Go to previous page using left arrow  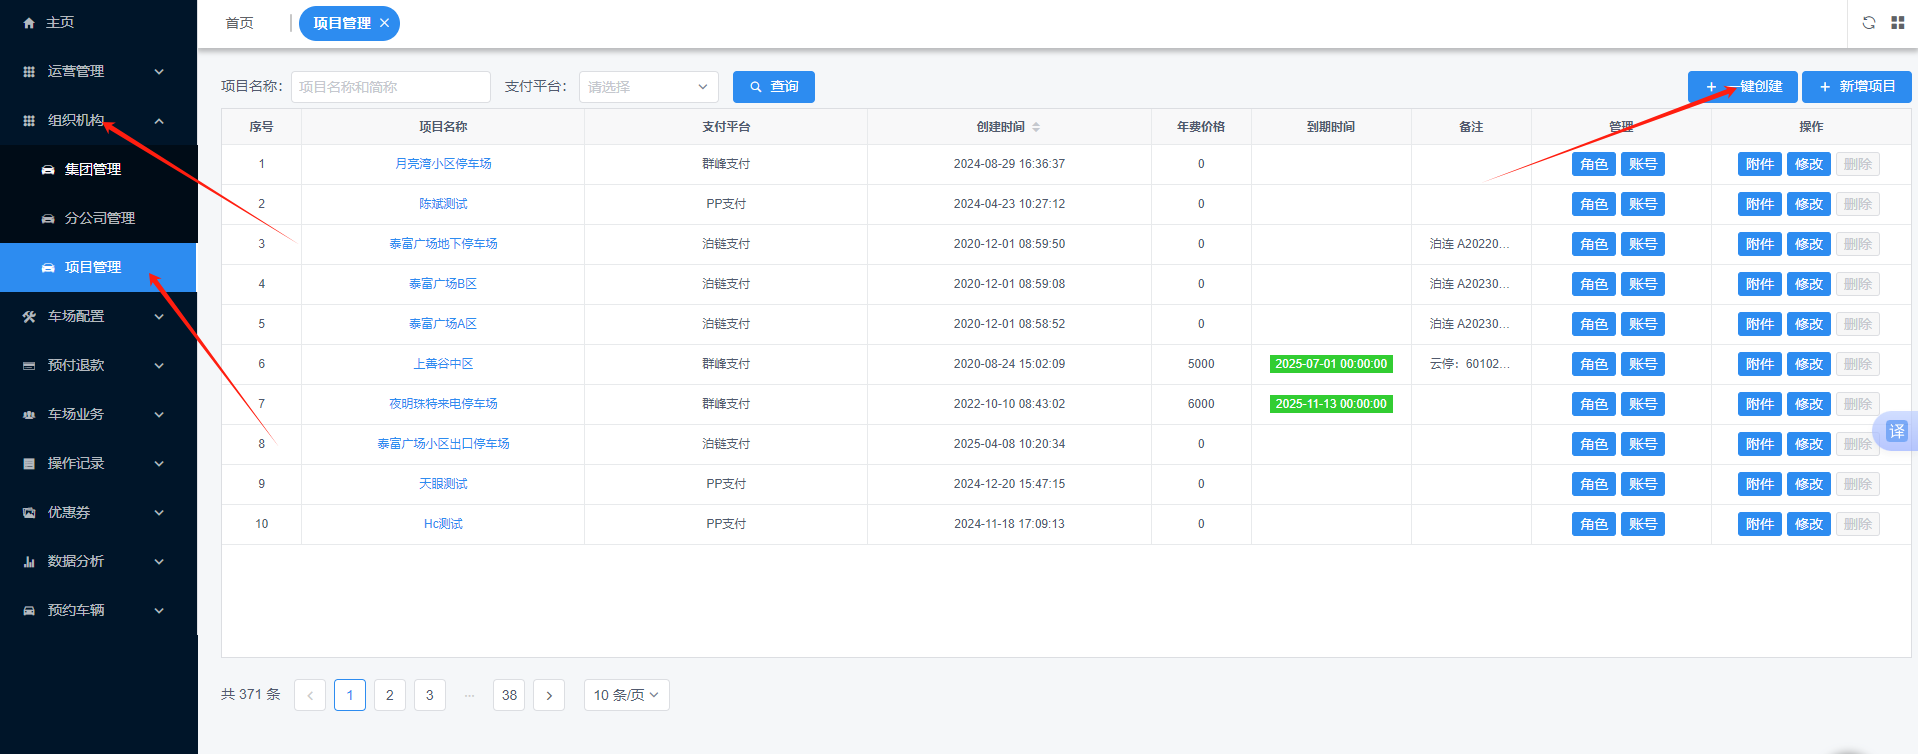310,695
